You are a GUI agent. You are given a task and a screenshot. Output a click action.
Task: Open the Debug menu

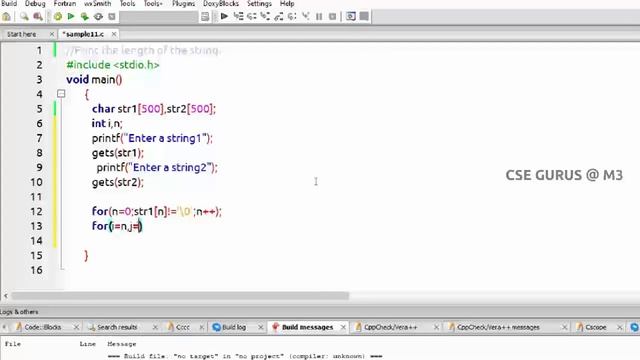35,4
